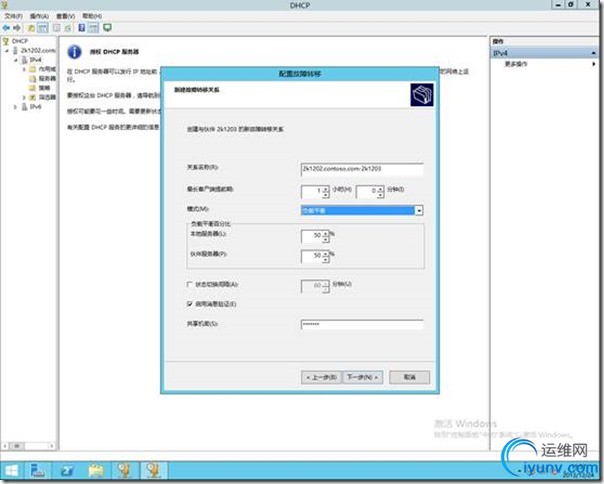This screenshot has width=604, height=484.
Task: Expand the IPv6 tree node
Action: 16,107
